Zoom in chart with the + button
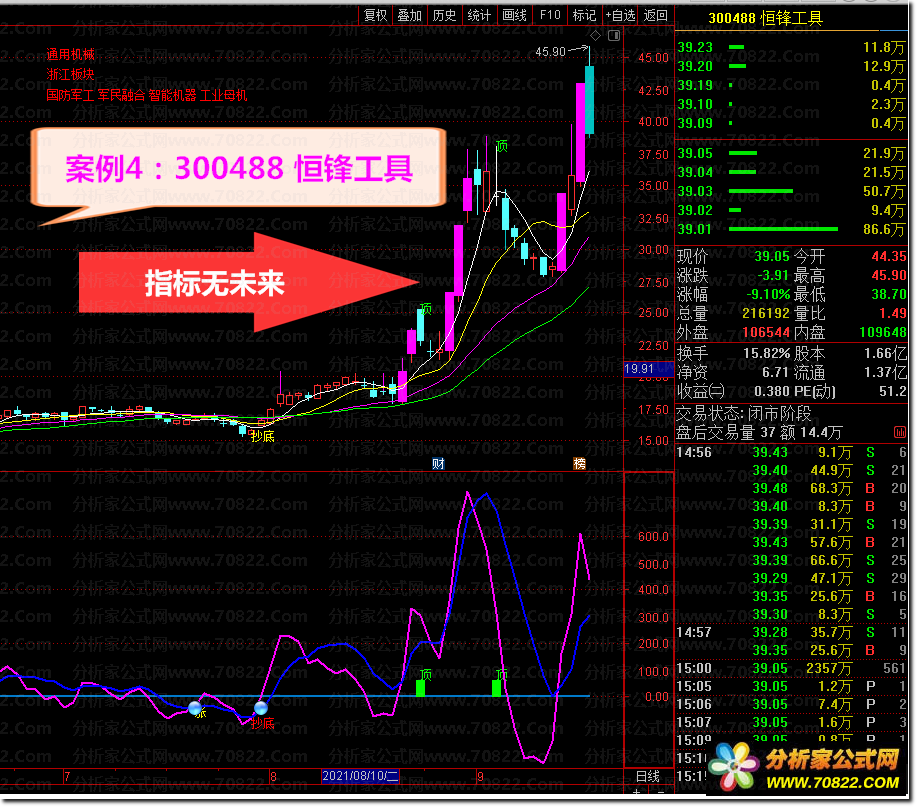Viewport: 918px width, 807px height. coord(636,791)
